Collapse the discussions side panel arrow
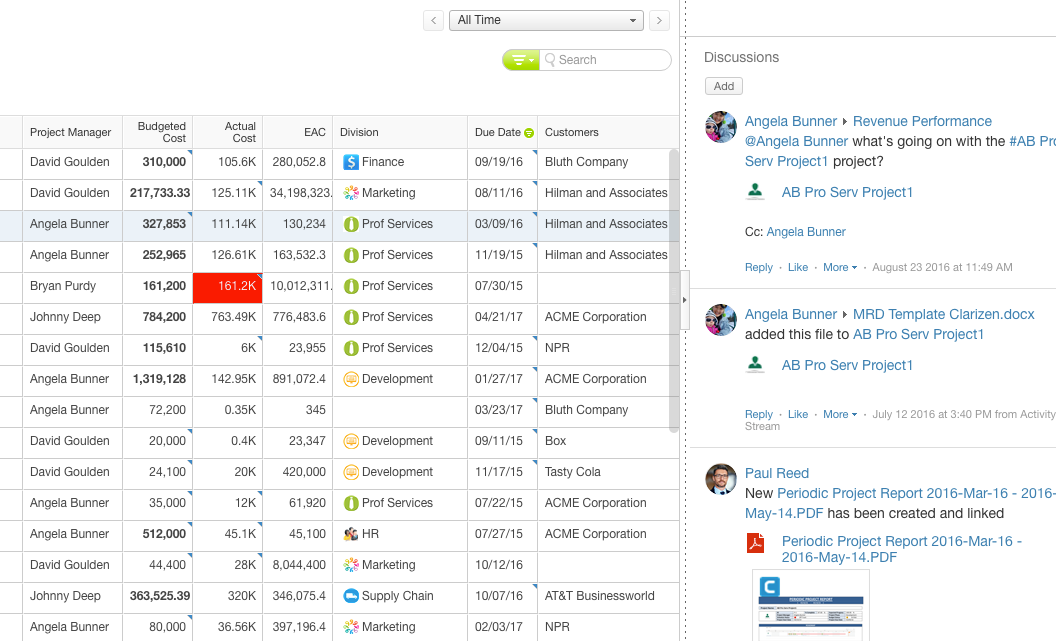The width and height of the screenshot is (1056, 641). [685, 300]
